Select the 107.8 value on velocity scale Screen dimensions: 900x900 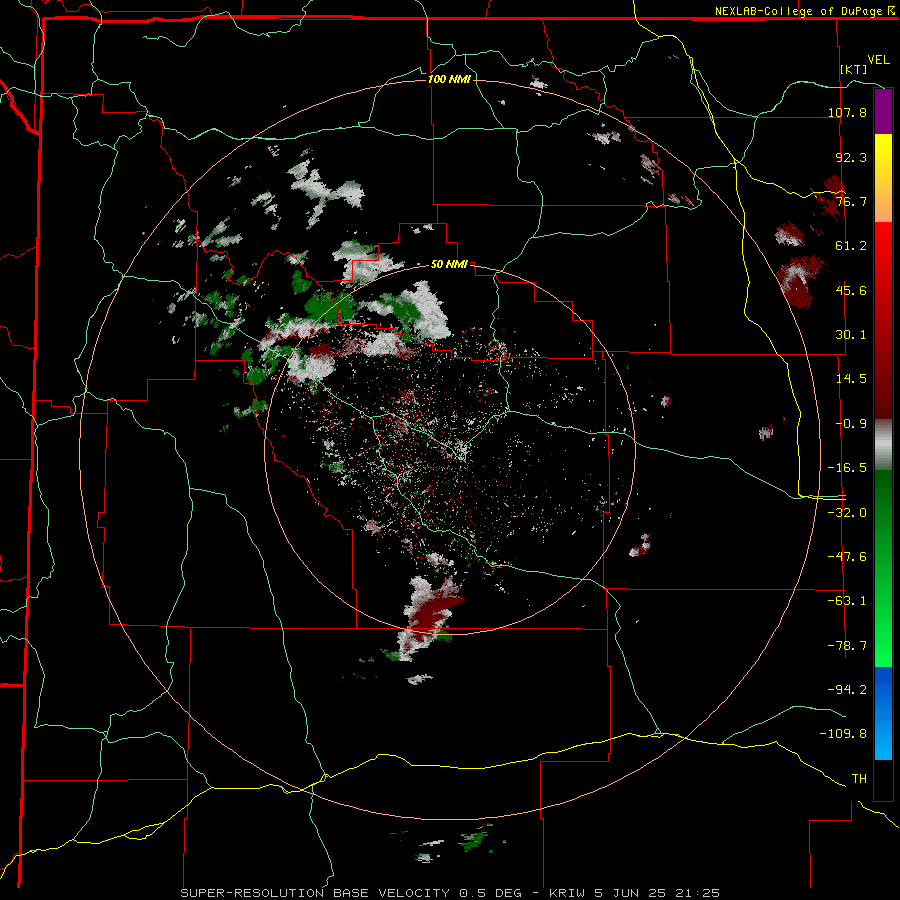coord(847,112)
